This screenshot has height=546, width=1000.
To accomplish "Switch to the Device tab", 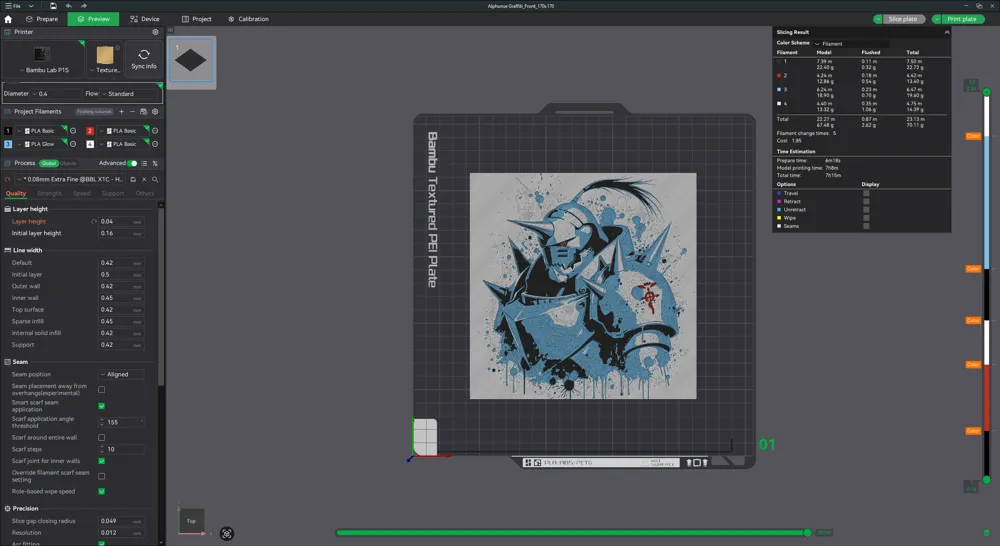I will click(145, 19).
